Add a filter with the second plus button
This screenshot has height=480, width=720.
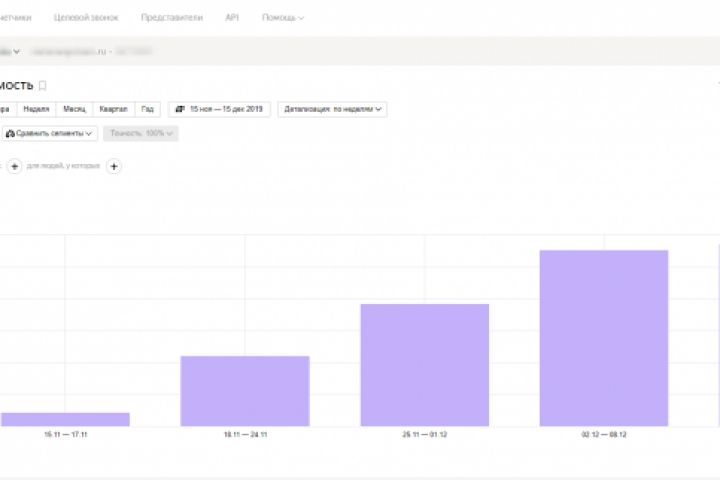[114, 166]
